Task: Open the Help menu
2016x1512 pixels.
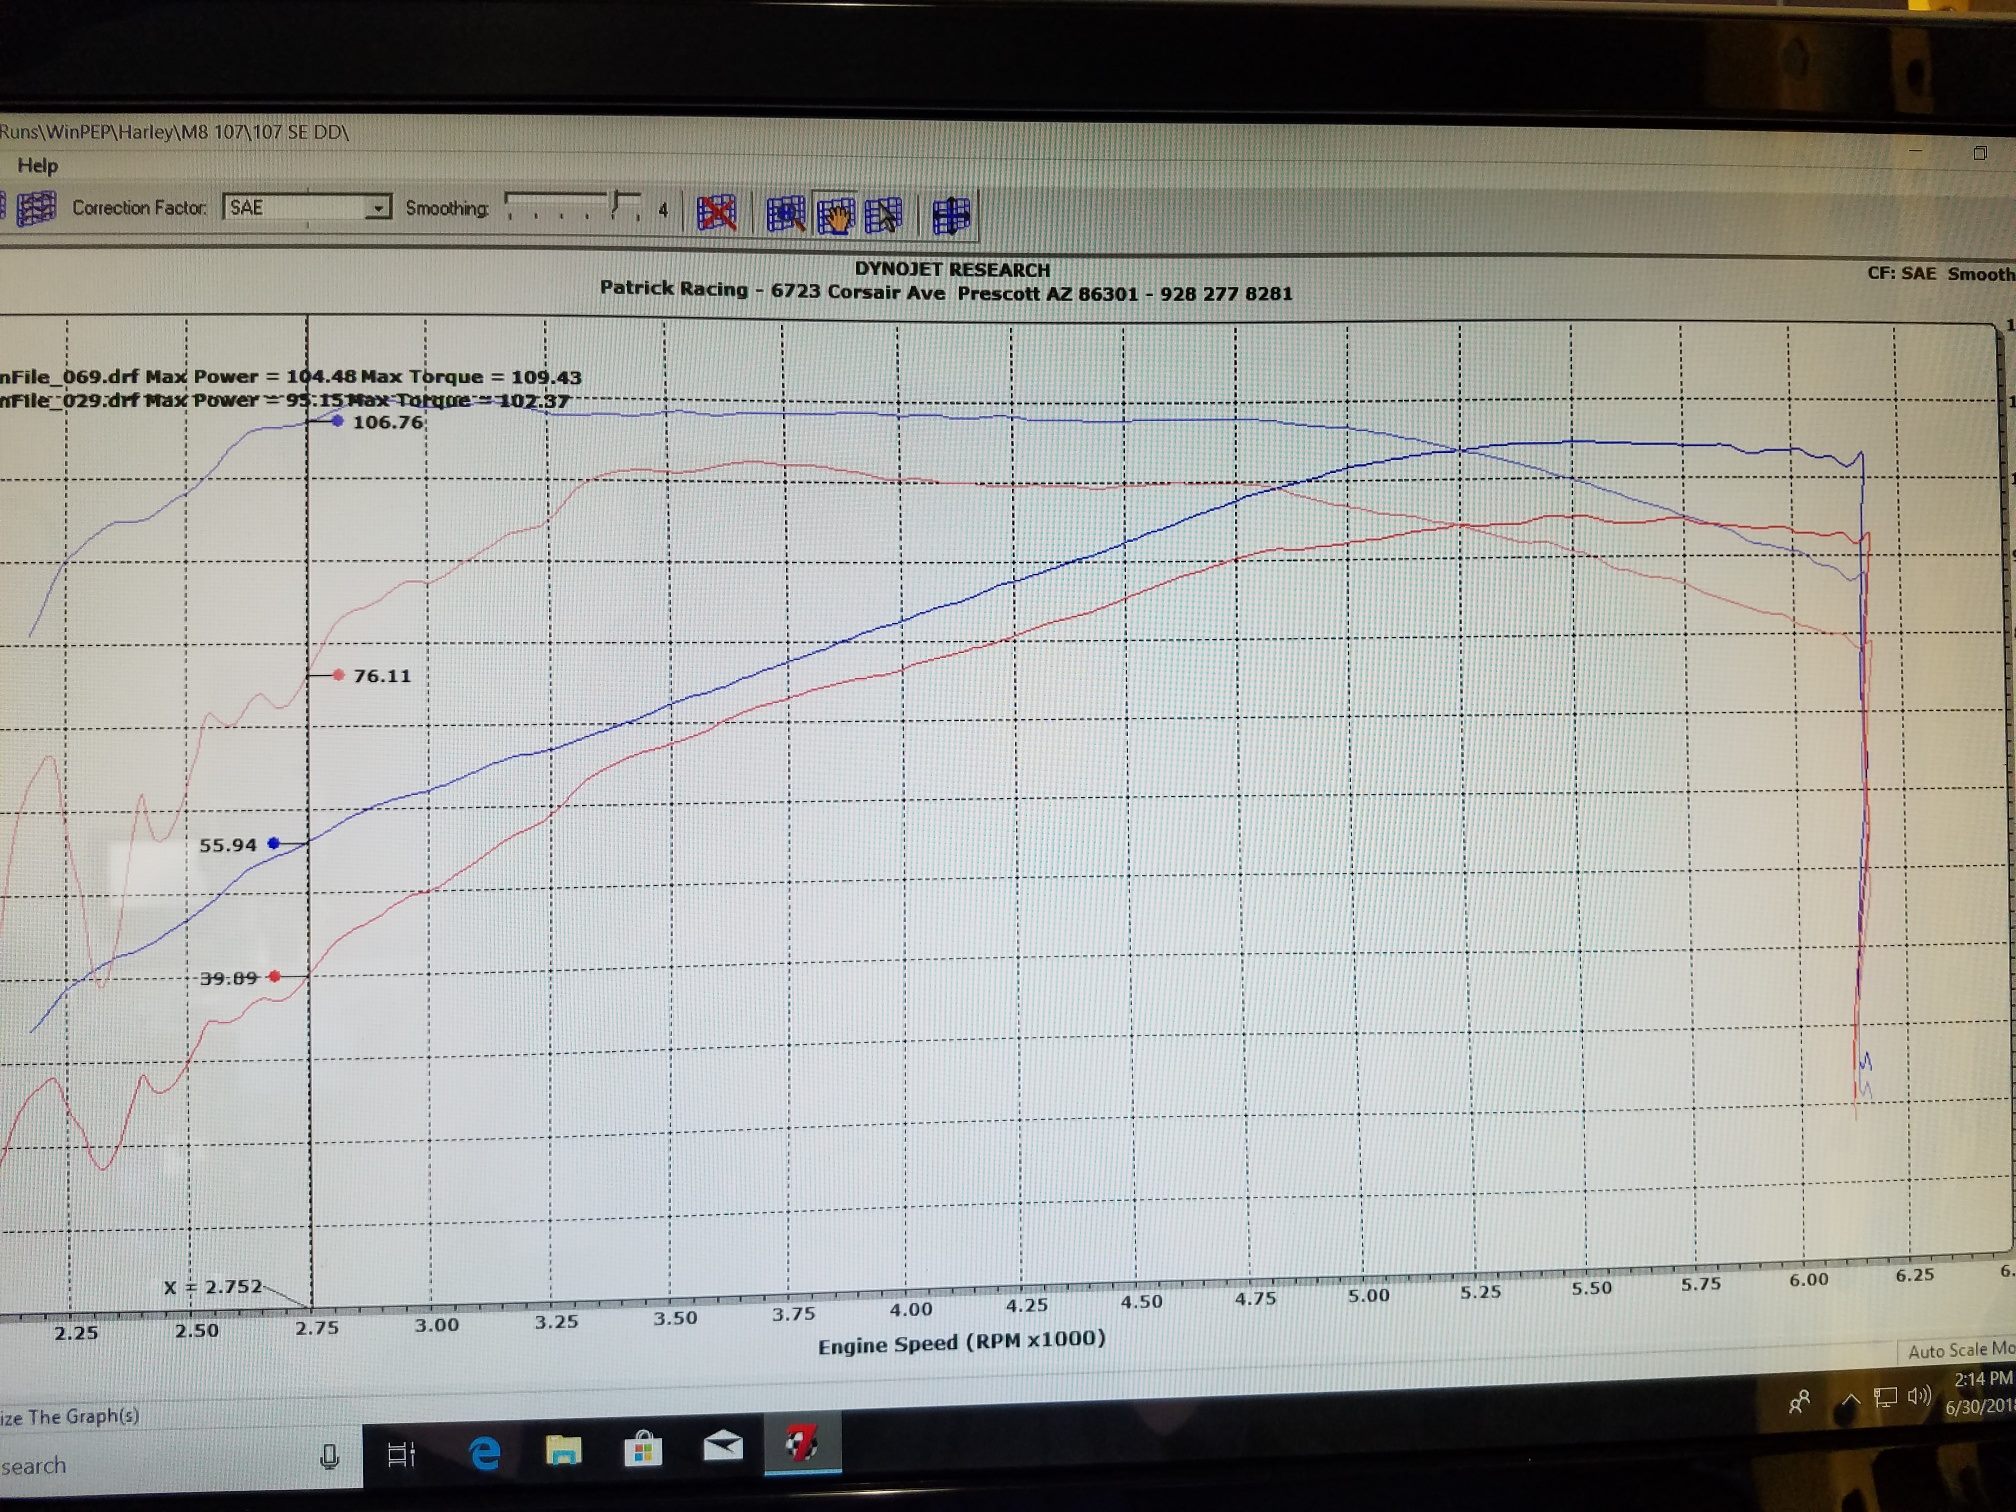Action: click(37, 165)
